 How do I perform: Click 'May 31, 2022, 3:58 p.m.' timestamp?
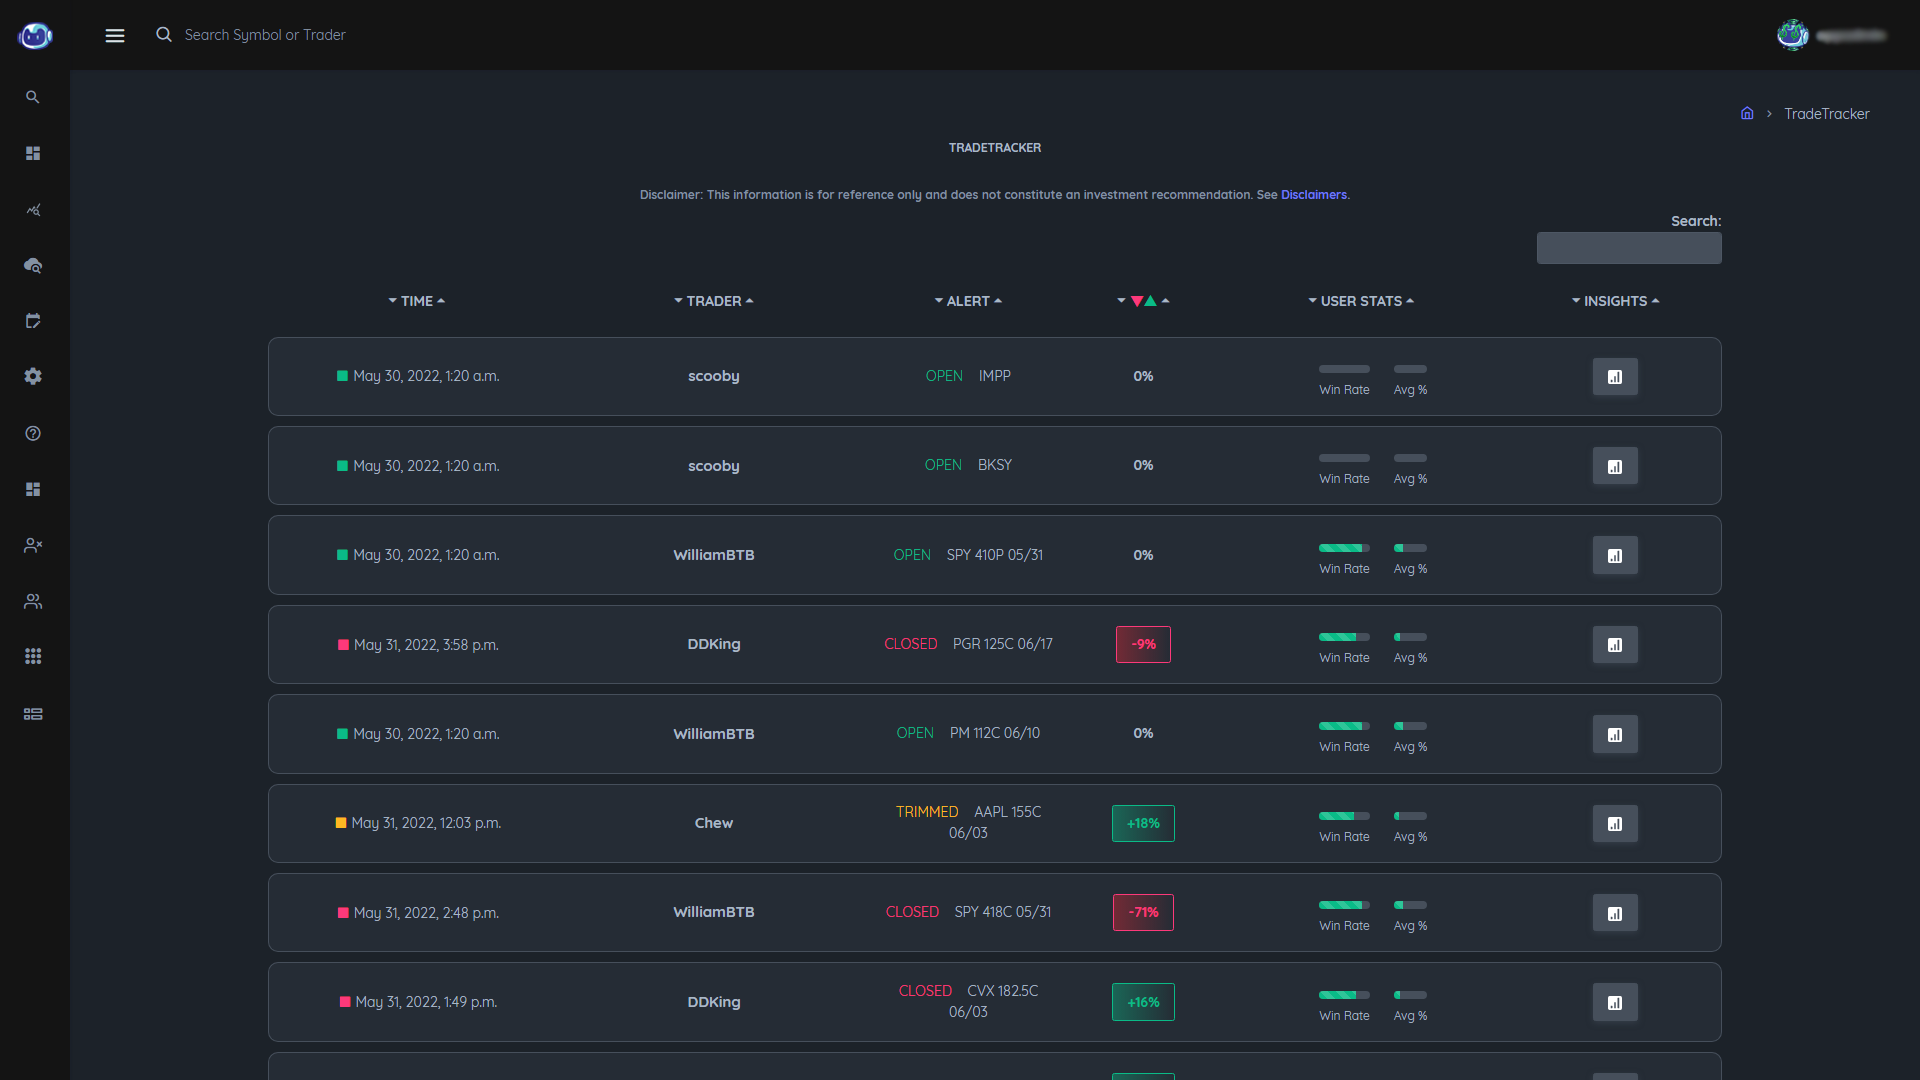(426, 645)
